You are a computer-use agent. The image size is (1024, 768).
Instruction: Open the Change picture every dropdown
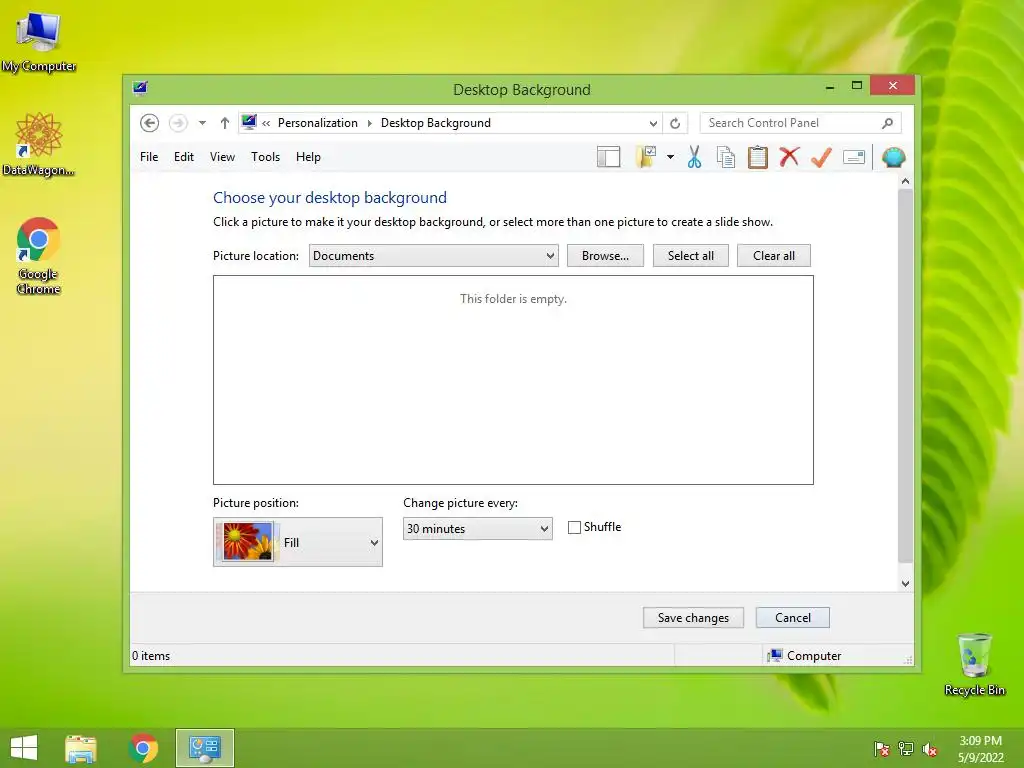477,529
